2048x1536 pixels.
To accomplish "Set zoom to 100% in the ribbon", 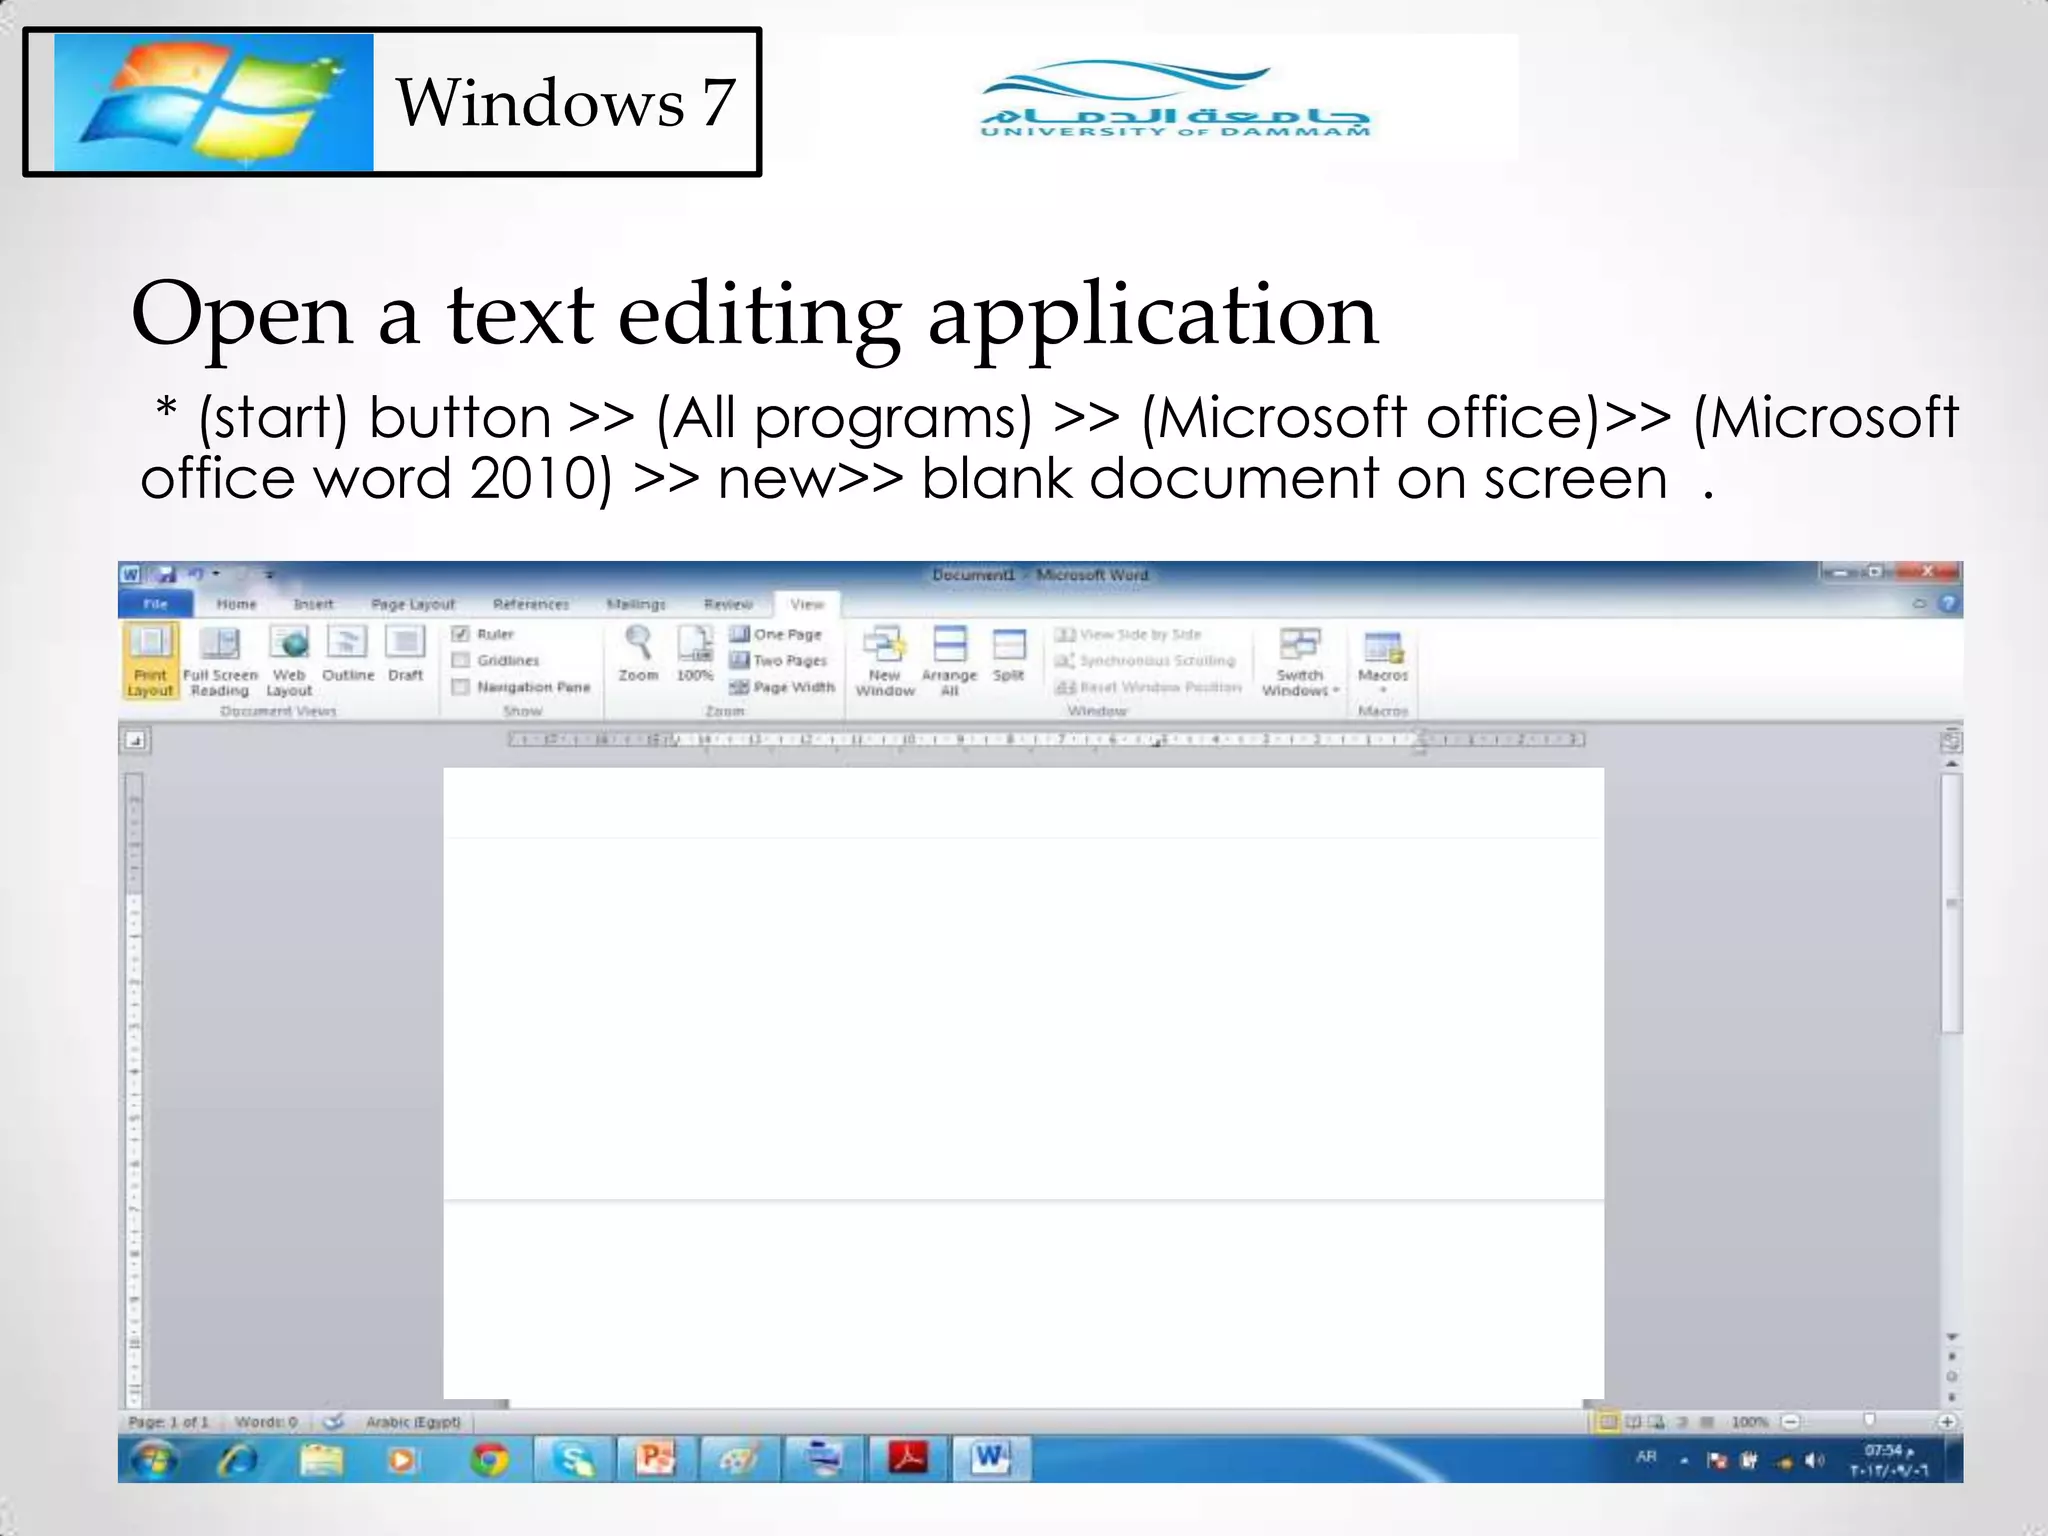I will pos(695,655).
